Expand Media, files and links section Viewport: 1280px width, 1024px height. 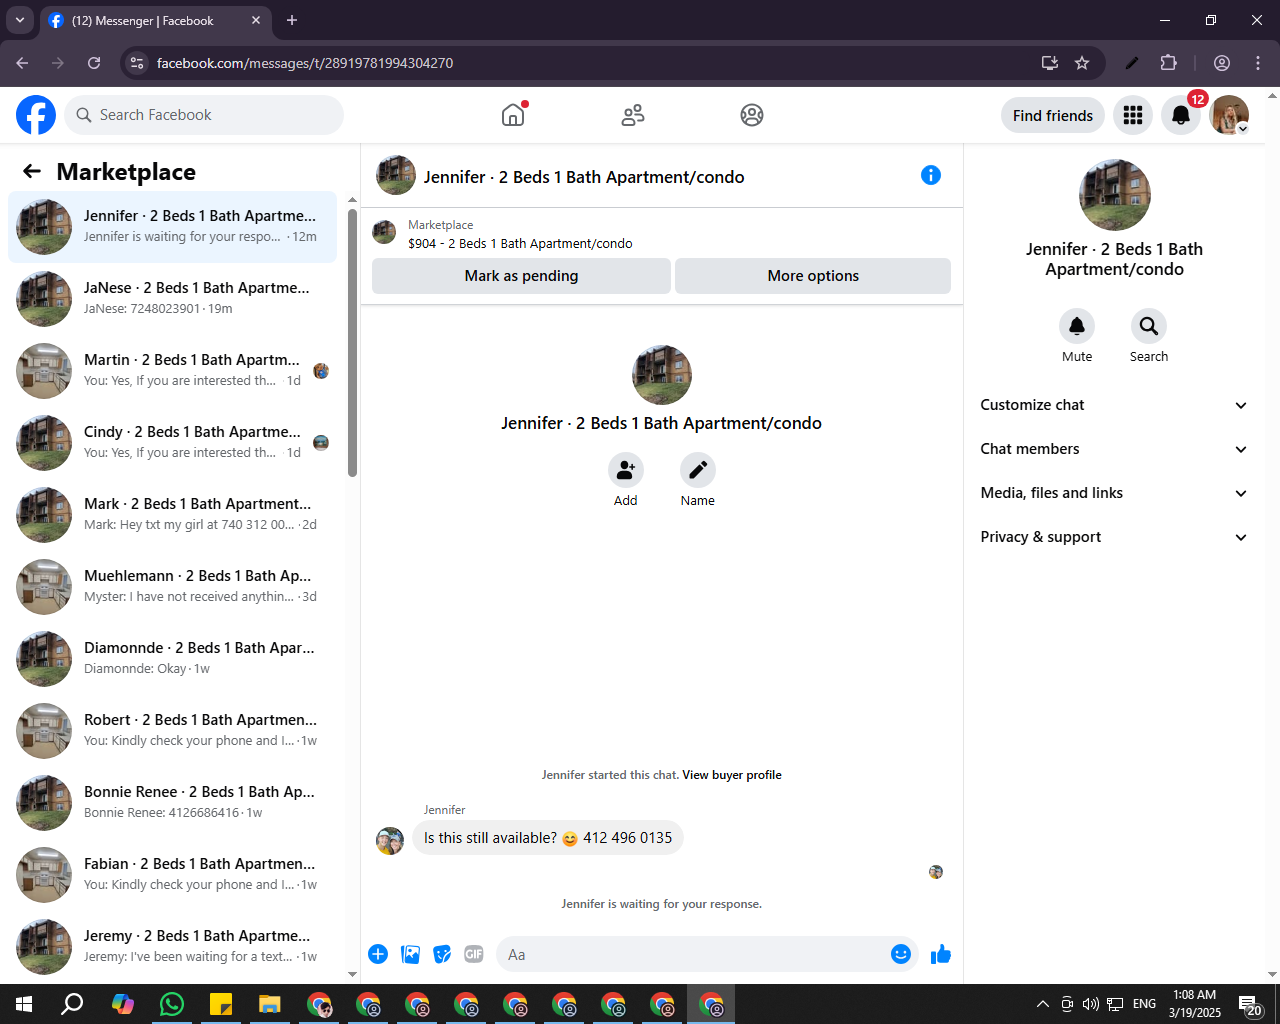(x=1114, y=493)
